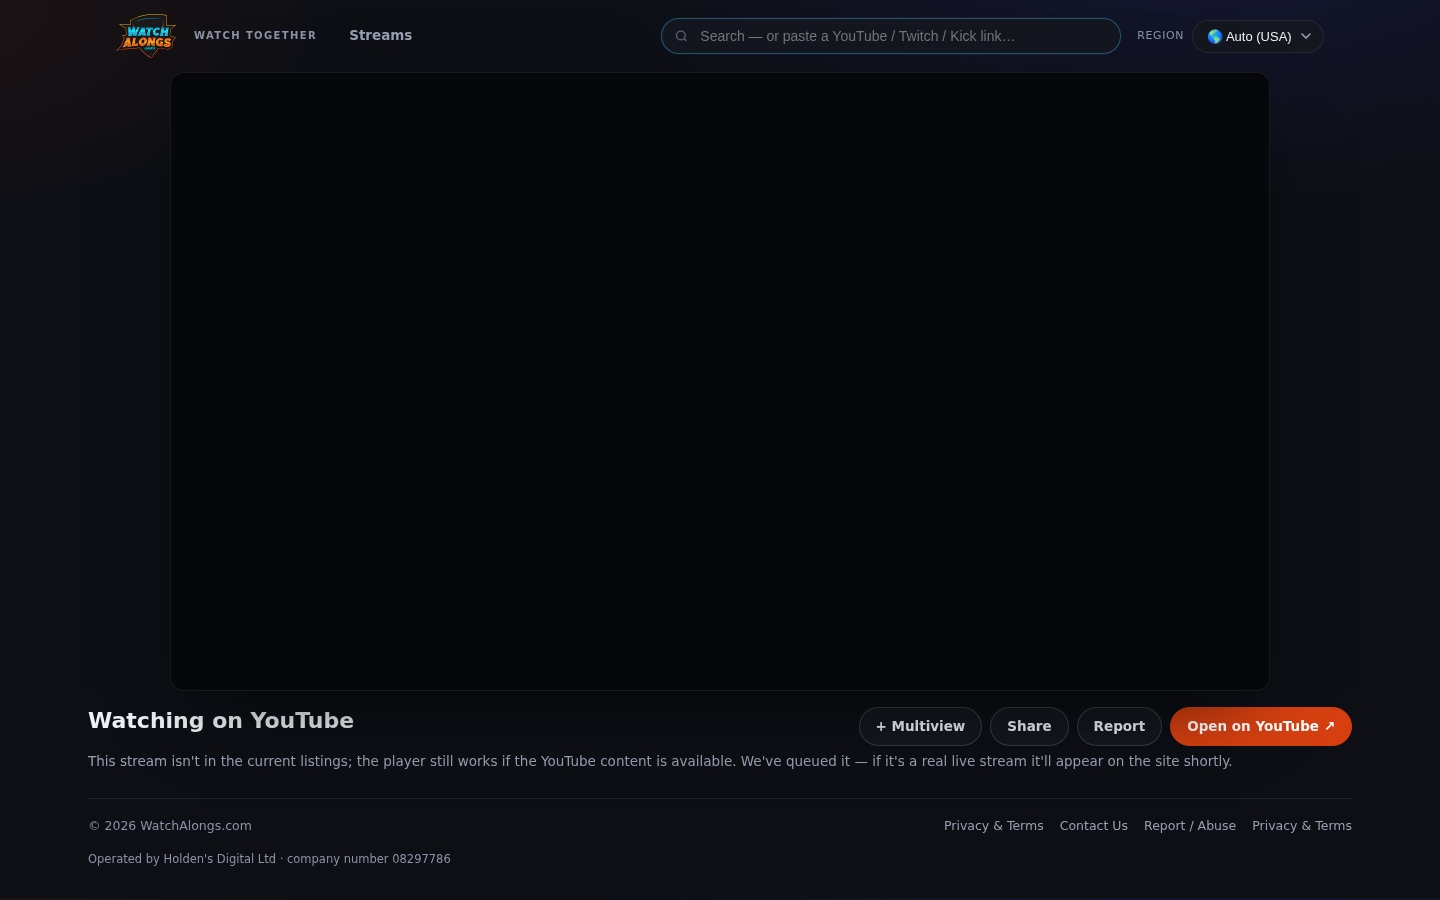The image size is (1440, 900).
Task: Open on YouTube external link button
Action: click(1261, 726)
